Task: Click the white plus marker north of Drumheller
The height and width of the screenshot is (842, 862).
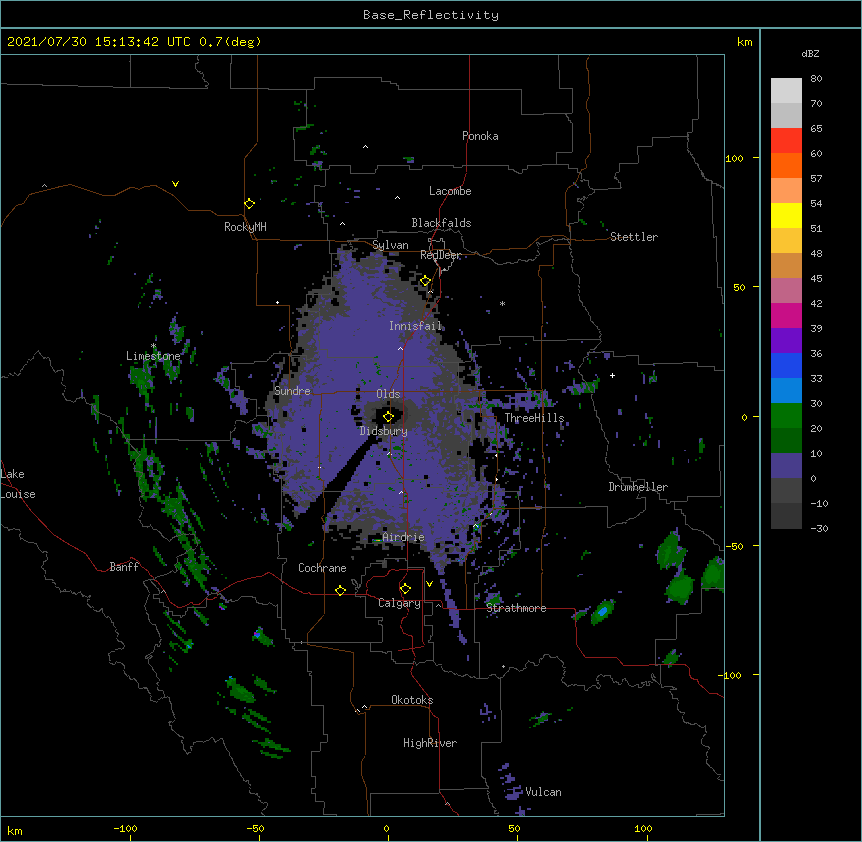Action: (x=612, y=375)
